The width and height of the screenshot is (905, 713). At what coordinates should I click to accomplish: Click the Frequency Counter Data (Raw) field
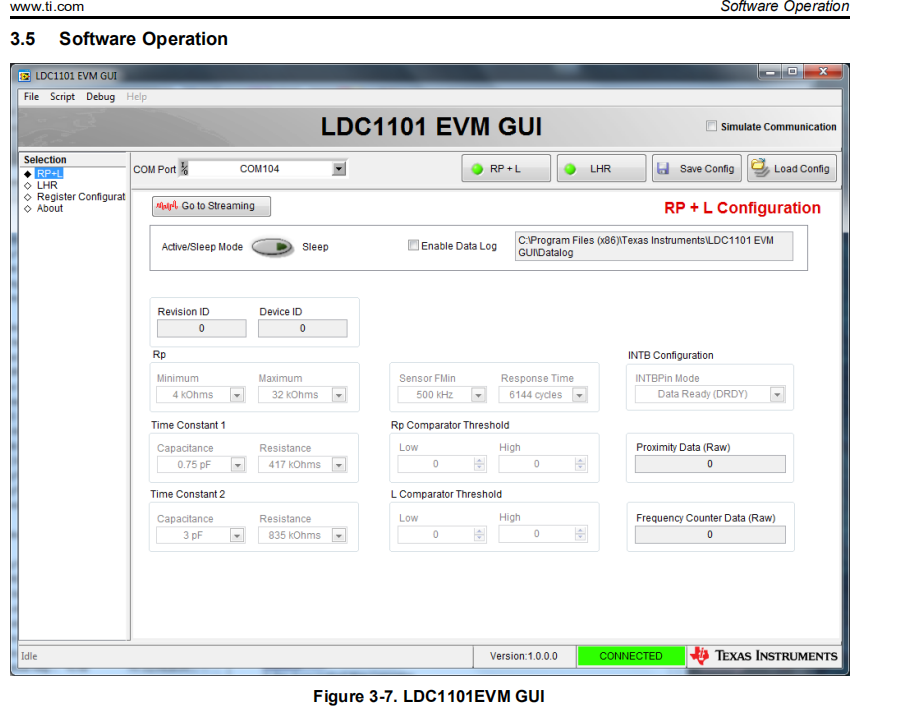(x=710, y=535)
